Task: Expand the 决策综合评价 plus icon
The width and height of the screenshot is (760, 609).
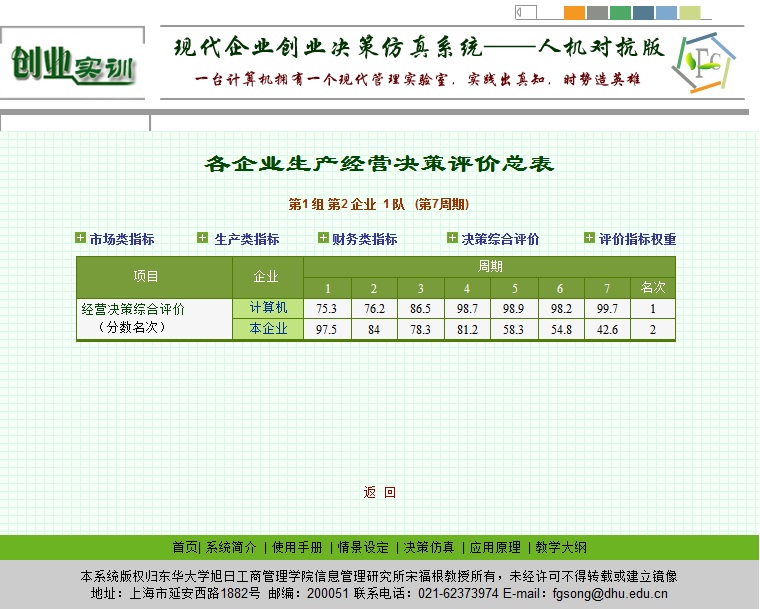Action: click(x=452, y=238)
